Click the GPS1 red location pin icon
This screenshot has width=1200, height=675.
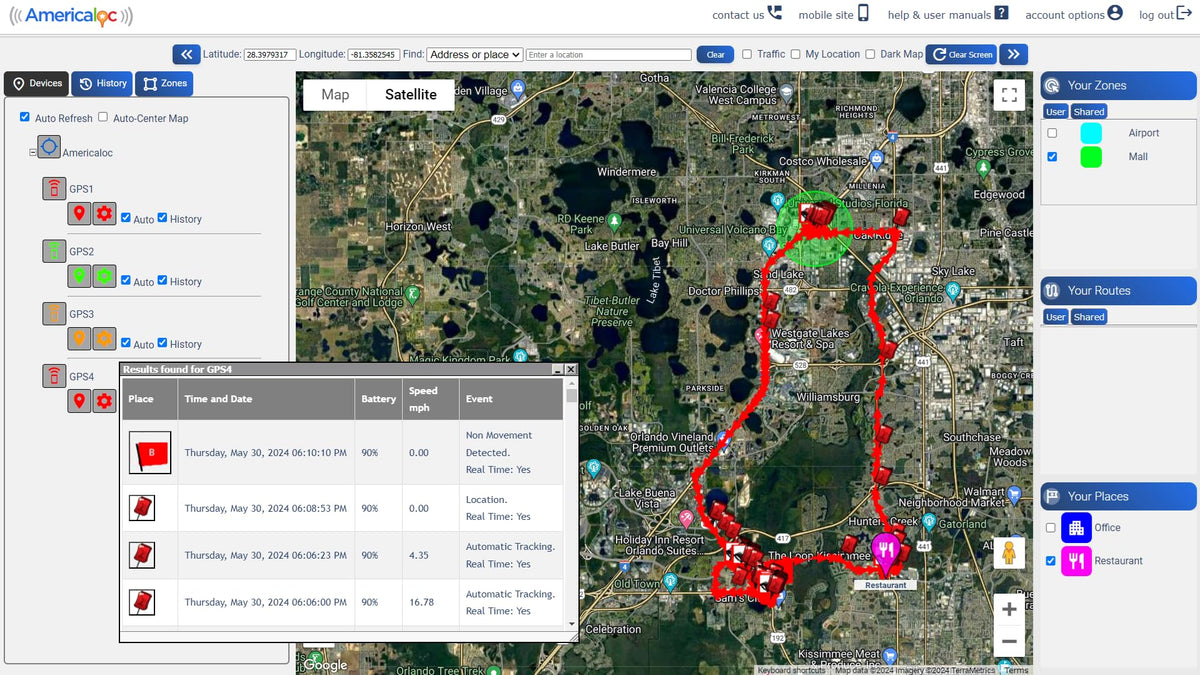pyautogui.click(x=80, y=214)
